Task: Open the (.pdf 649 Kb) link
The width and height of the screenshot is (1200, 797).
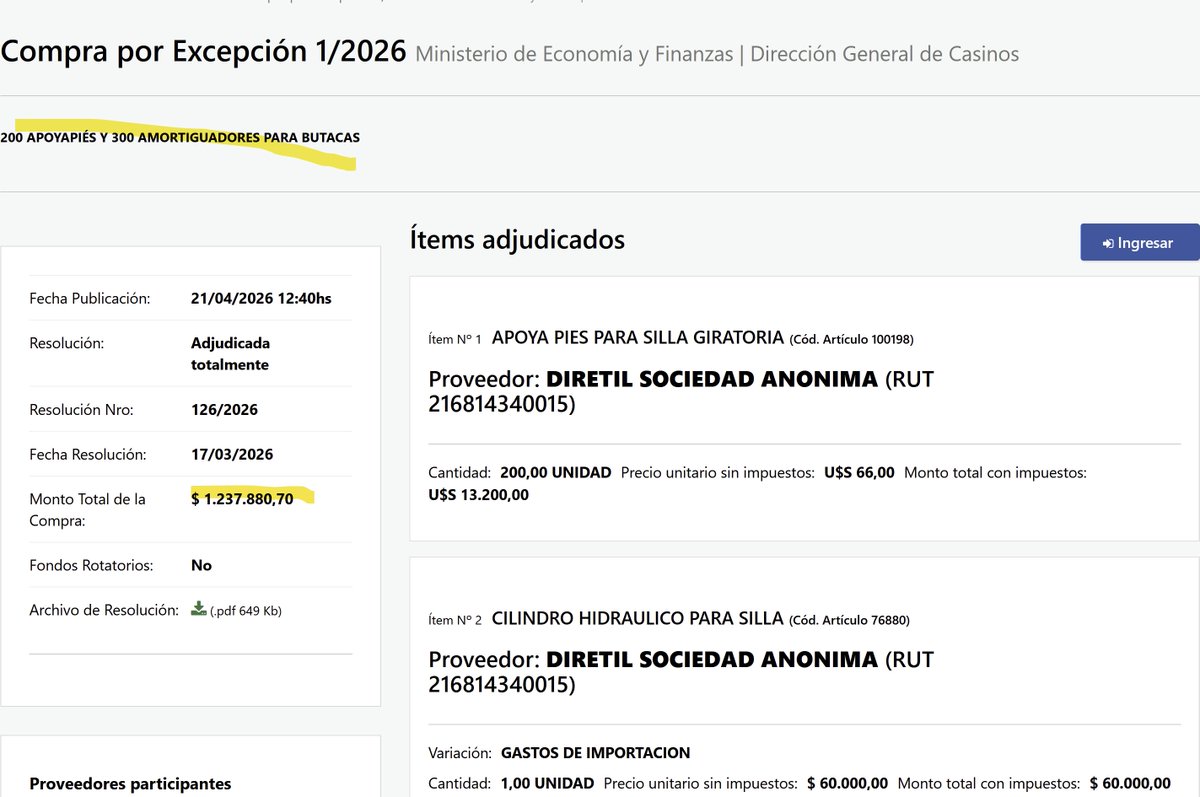Action: click(x=245, y=611)
